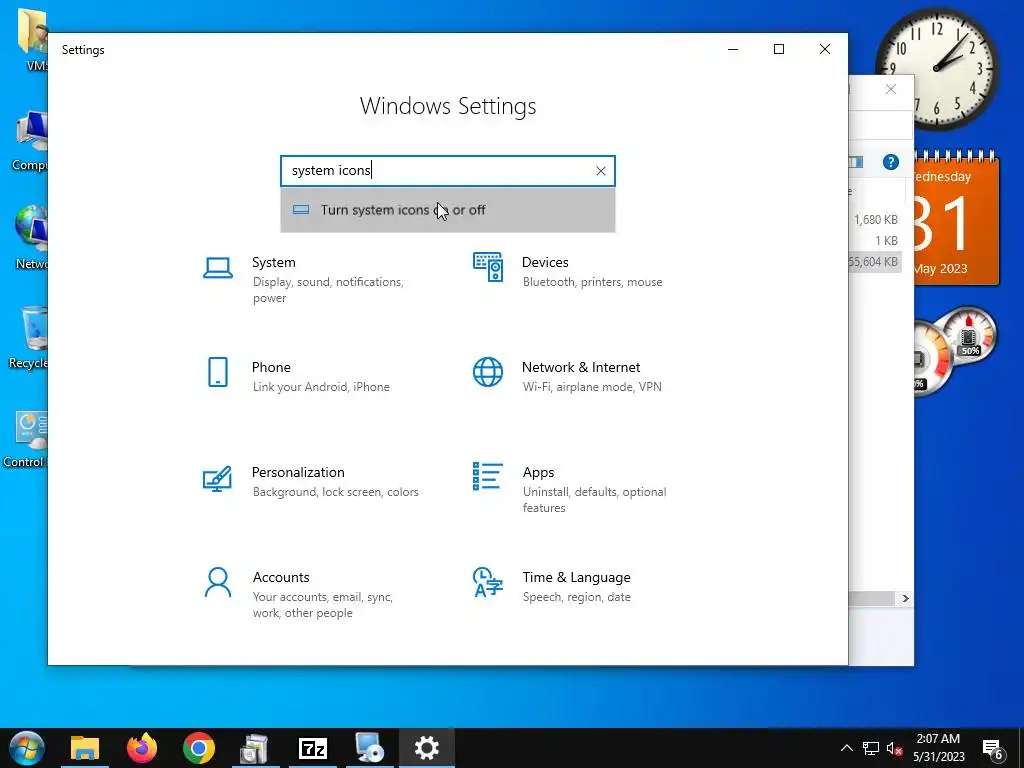
Task: Open File Explorer from the taskbar
Action: (x=85, y=748)
